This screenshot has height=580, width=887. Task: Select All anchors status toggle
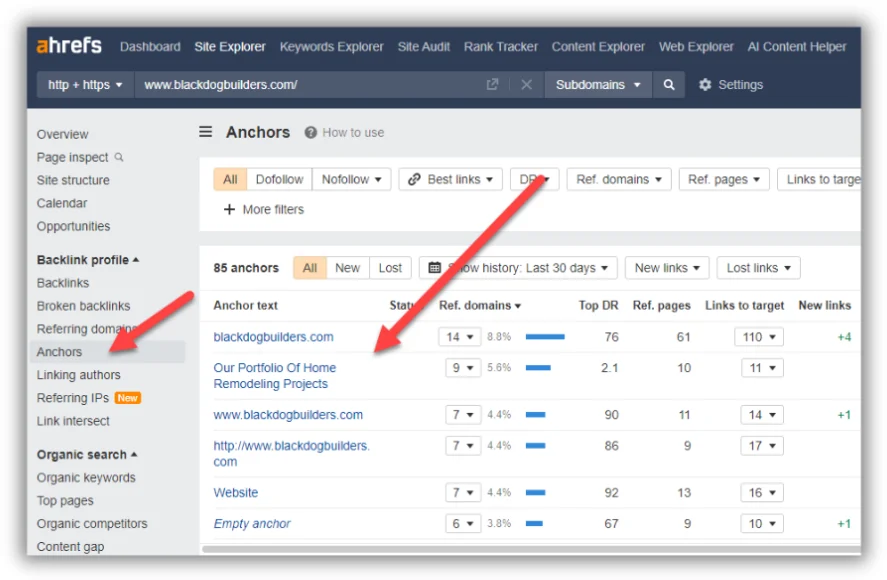click(309, 268)
